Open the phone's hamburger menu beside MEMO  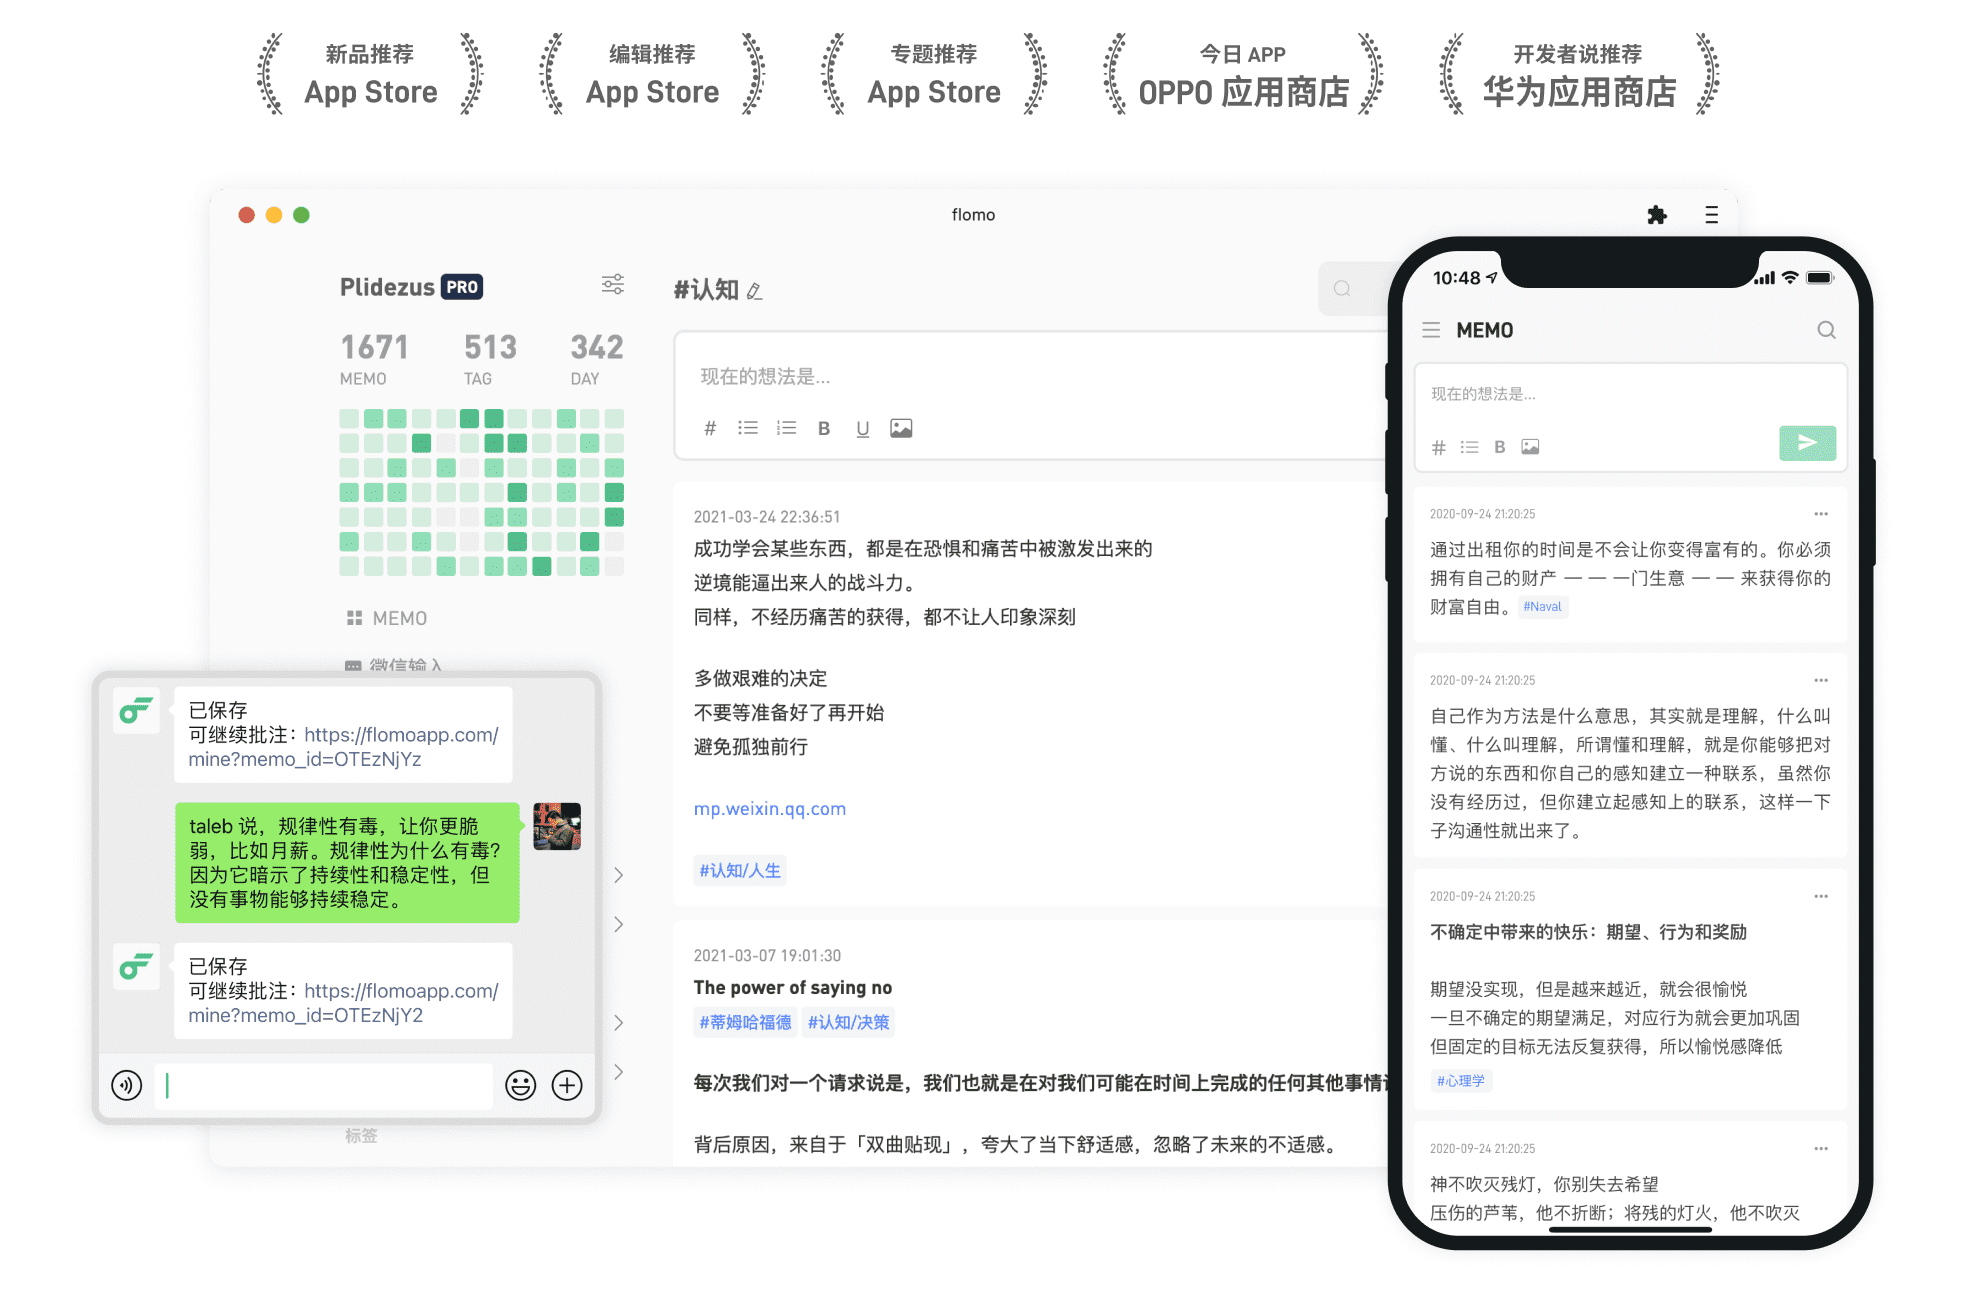coord(1431,330)
